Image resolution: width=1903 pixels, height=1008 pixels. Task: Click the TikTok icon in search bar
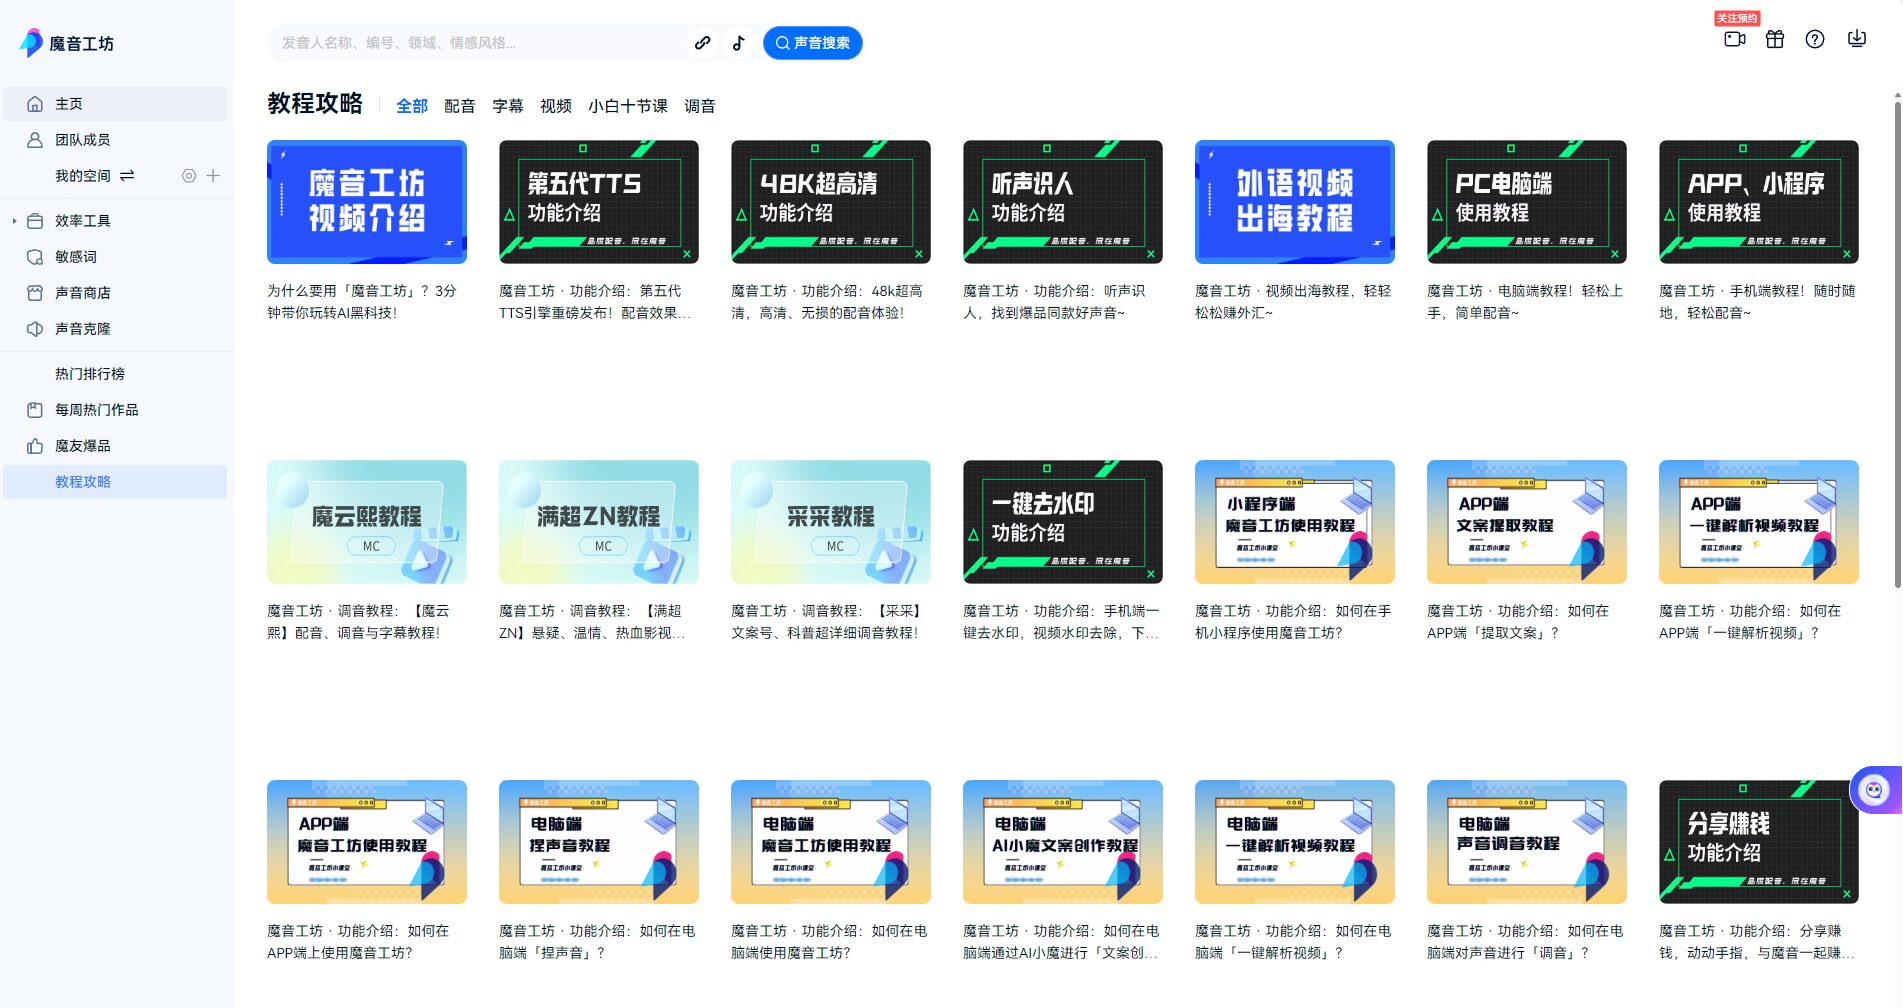tap(738, 43)
